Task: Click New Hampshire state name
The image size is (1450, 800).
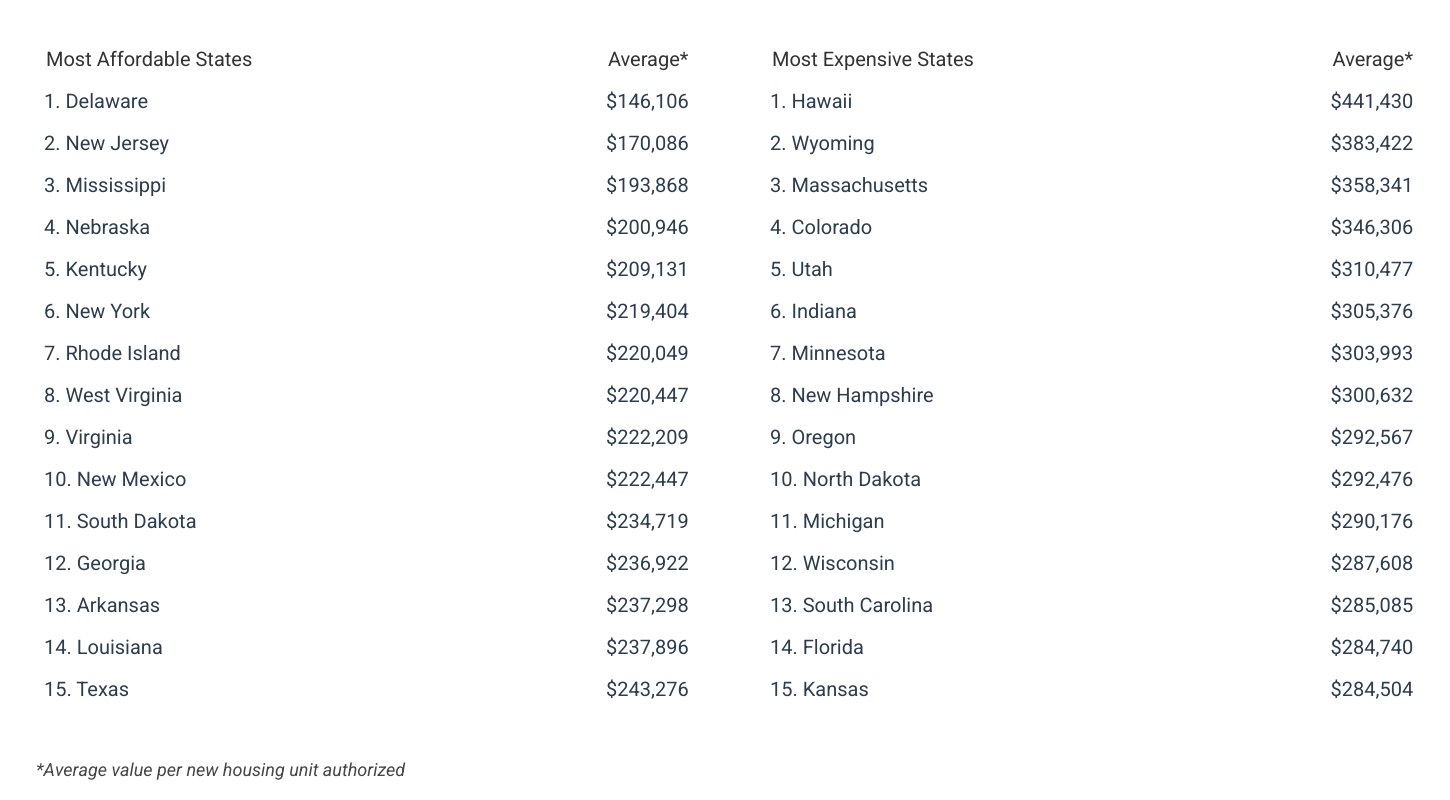Action: [x=862, y=395]
